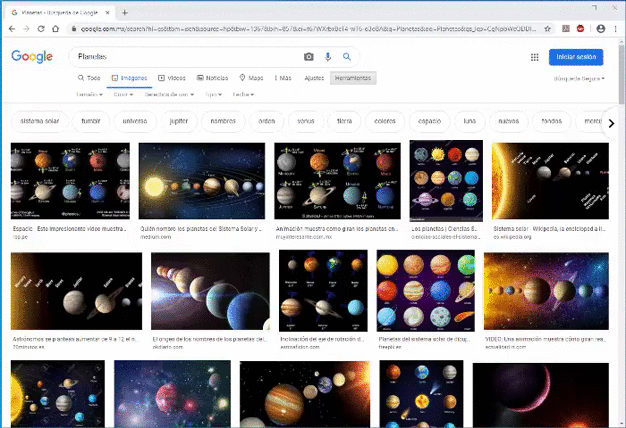This screenshot has width=626, height=428.
Task: Select the universo suggestion chip
Action: click(135, 121)
